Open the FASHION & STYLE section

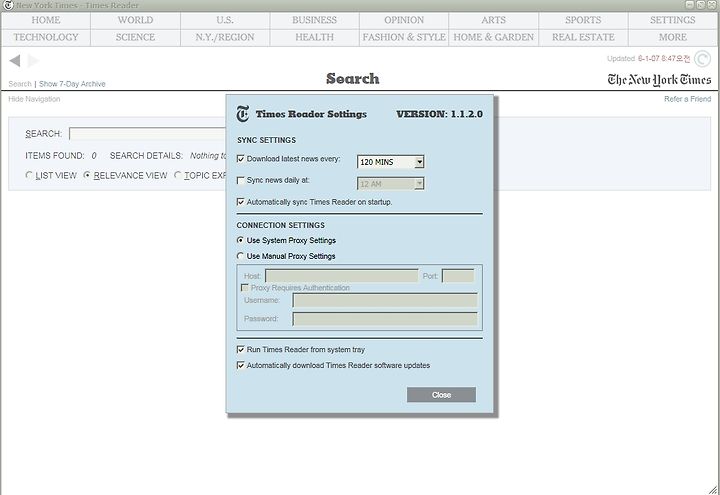coord(404,37)
